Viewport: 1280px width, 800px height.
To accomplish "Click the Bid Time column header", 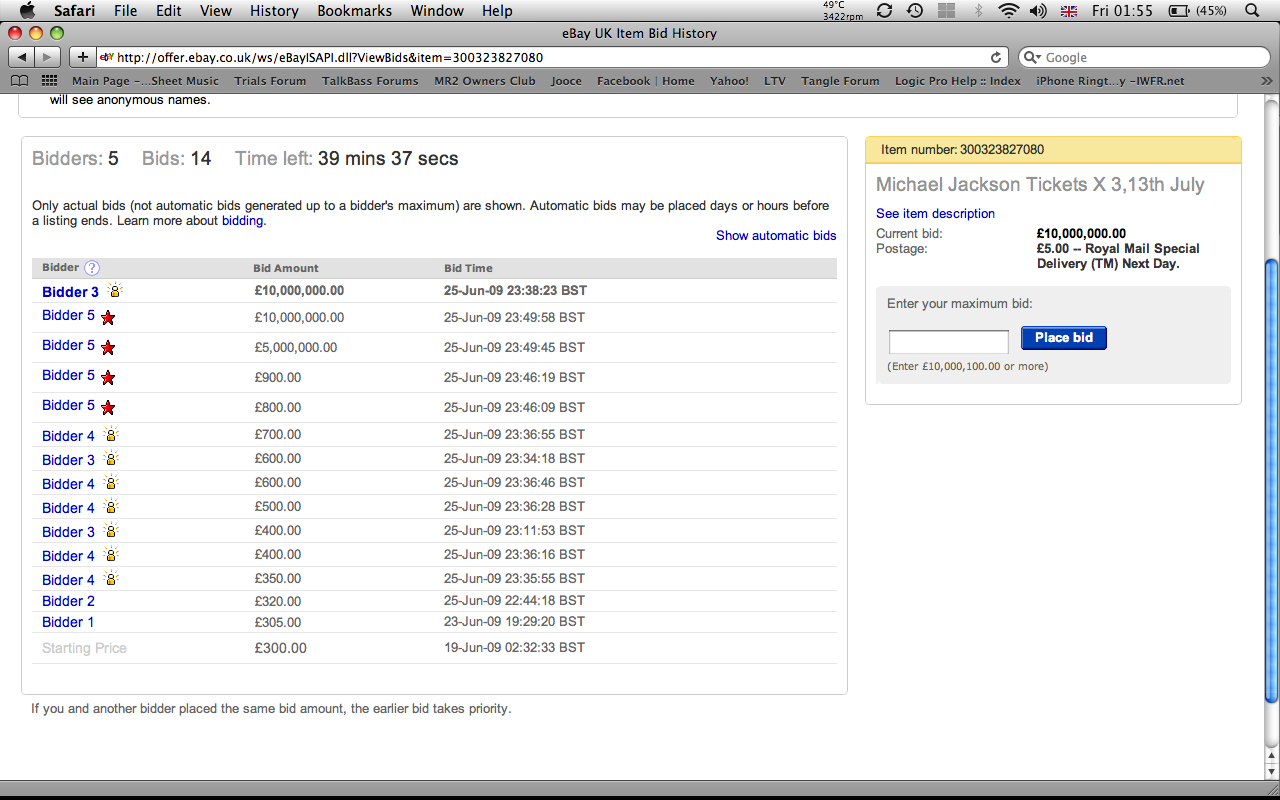I will 468,268.
